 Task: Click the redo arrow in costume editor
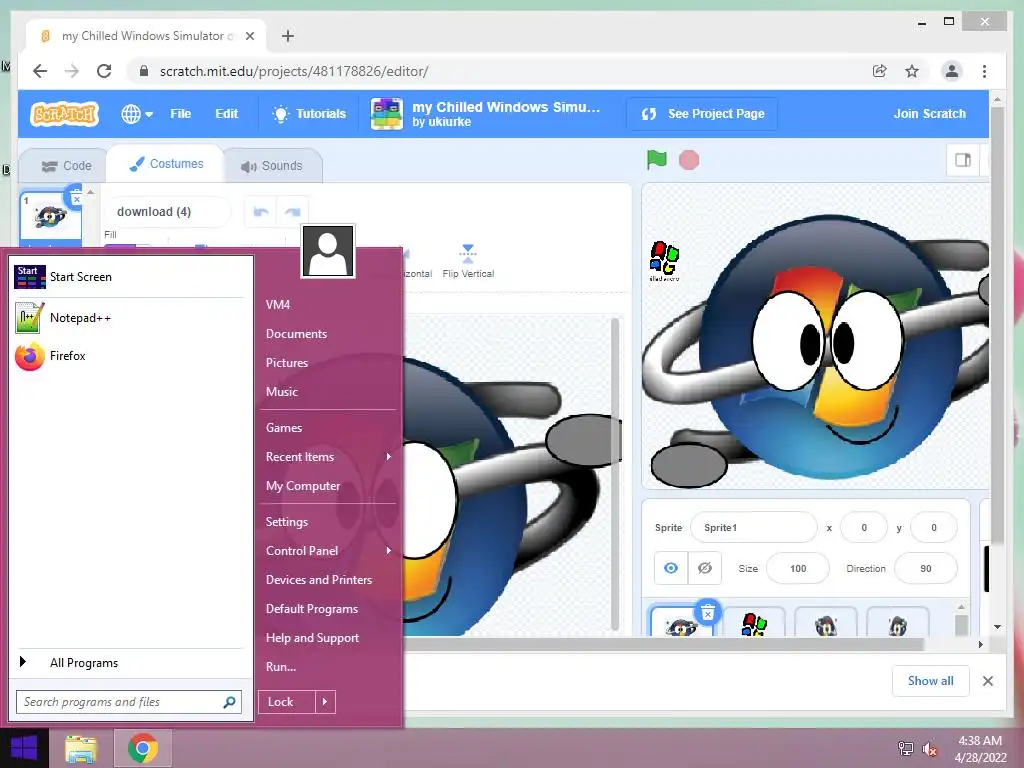tap(292, 212)
